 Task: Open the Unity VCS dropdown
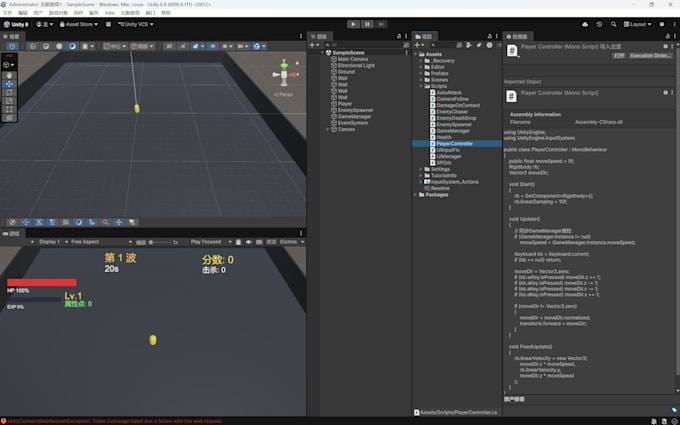tap(136, 24)
